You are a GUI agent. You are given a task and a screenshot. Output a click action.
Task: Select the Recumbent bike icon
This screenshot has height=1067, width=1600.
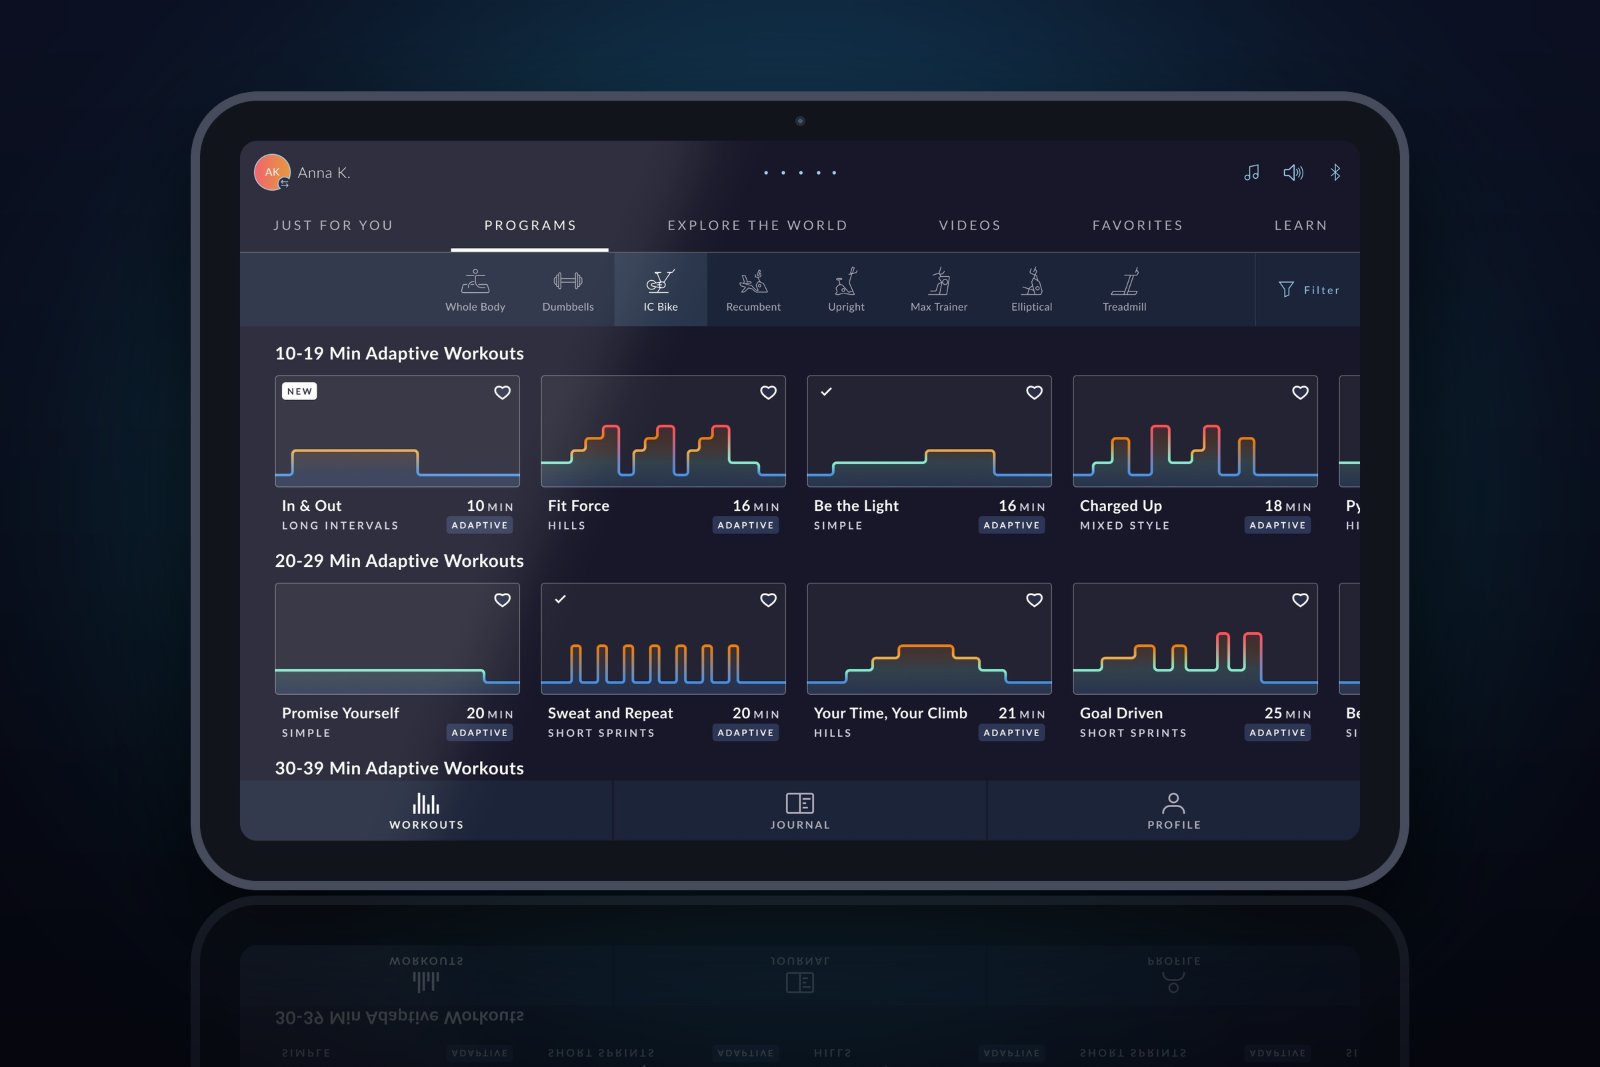[x=753, y=290]
